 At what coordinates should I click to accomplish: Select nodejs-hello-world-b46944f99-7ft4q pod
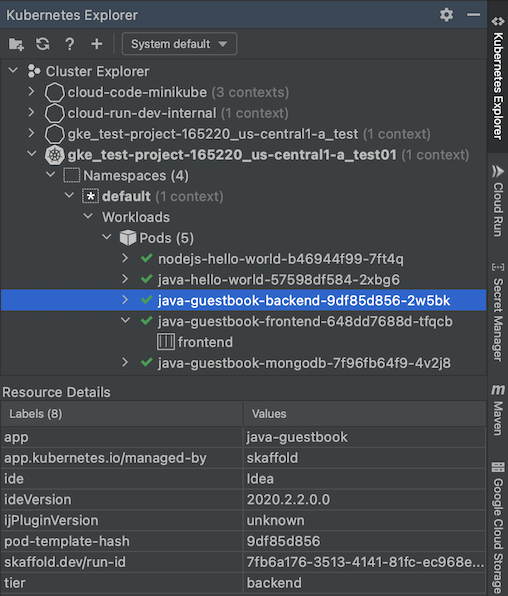pos(281,259)
